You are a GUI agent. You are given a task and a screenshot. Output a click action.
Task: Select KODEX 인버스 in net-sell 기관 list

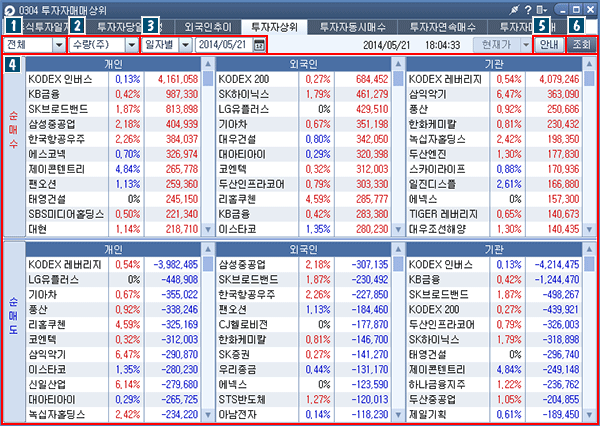coord(494,264)
